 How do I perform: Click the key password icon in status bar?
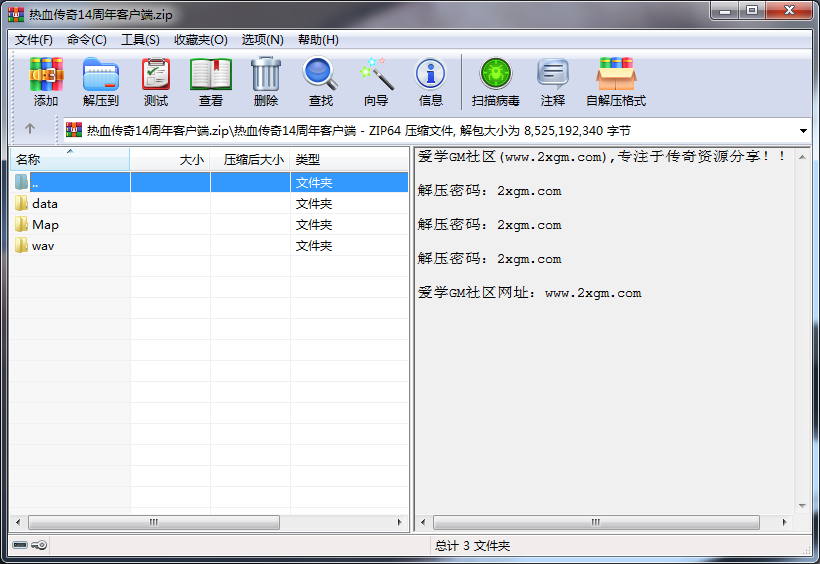(x=39, y=545)
